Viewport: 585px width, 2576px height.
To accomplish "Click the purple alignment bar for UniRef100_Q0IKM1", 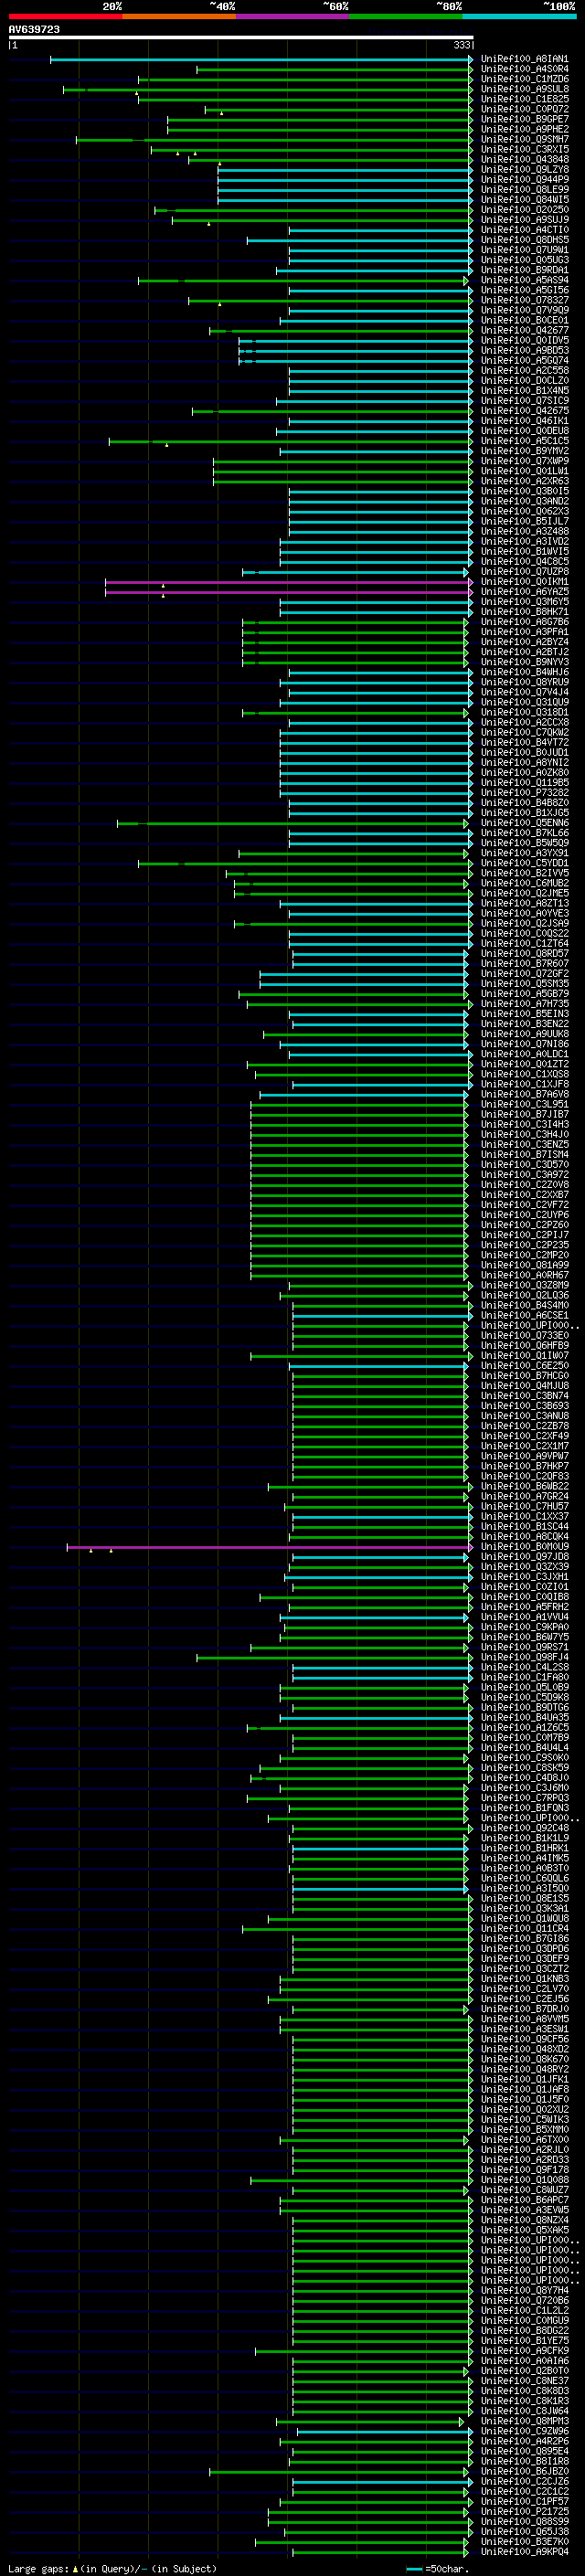I will coord(288,582).
